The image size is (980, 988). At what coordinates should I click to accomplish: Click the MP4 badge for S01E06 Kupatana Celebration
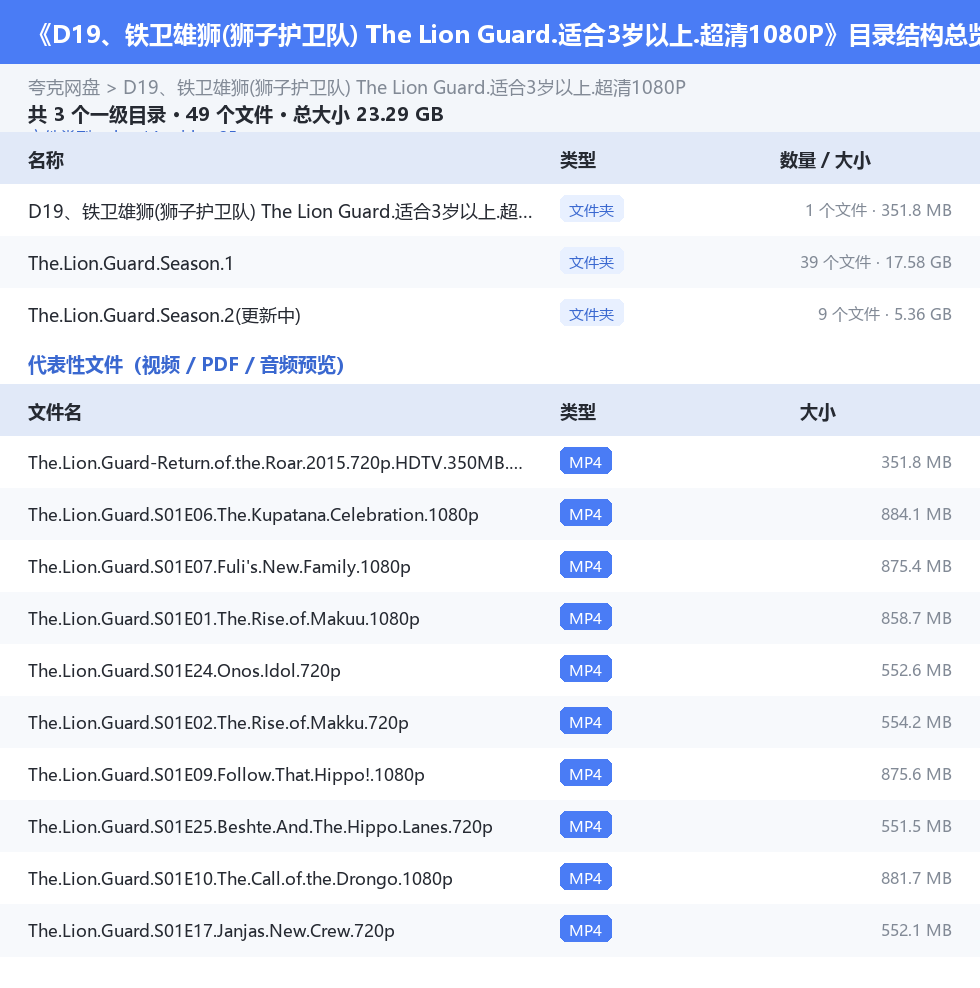coord(585,514)
